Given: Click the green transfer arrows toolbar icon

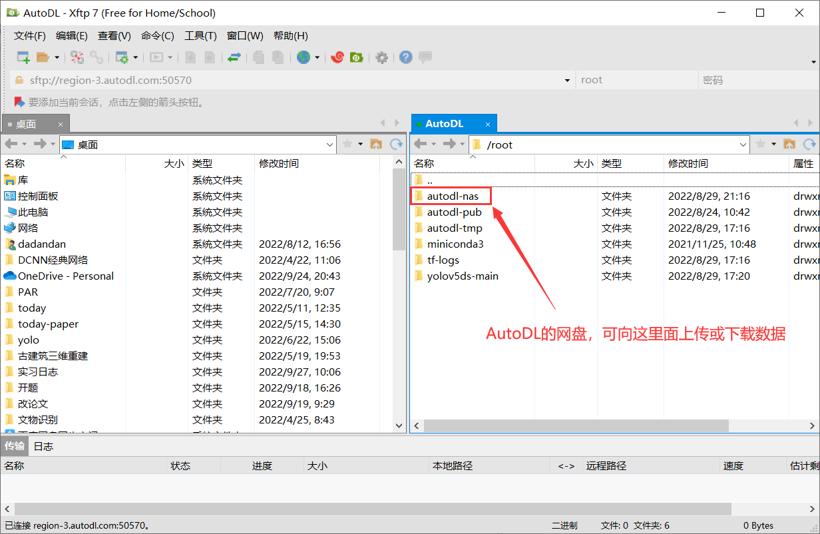Looking at the screenshot, I should coord(234,57).
